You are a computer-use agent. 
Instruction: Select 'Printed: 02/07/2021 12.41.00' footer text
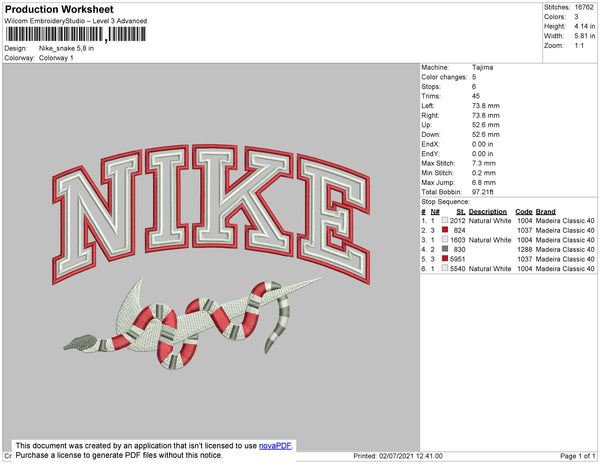tap(398, 456)
